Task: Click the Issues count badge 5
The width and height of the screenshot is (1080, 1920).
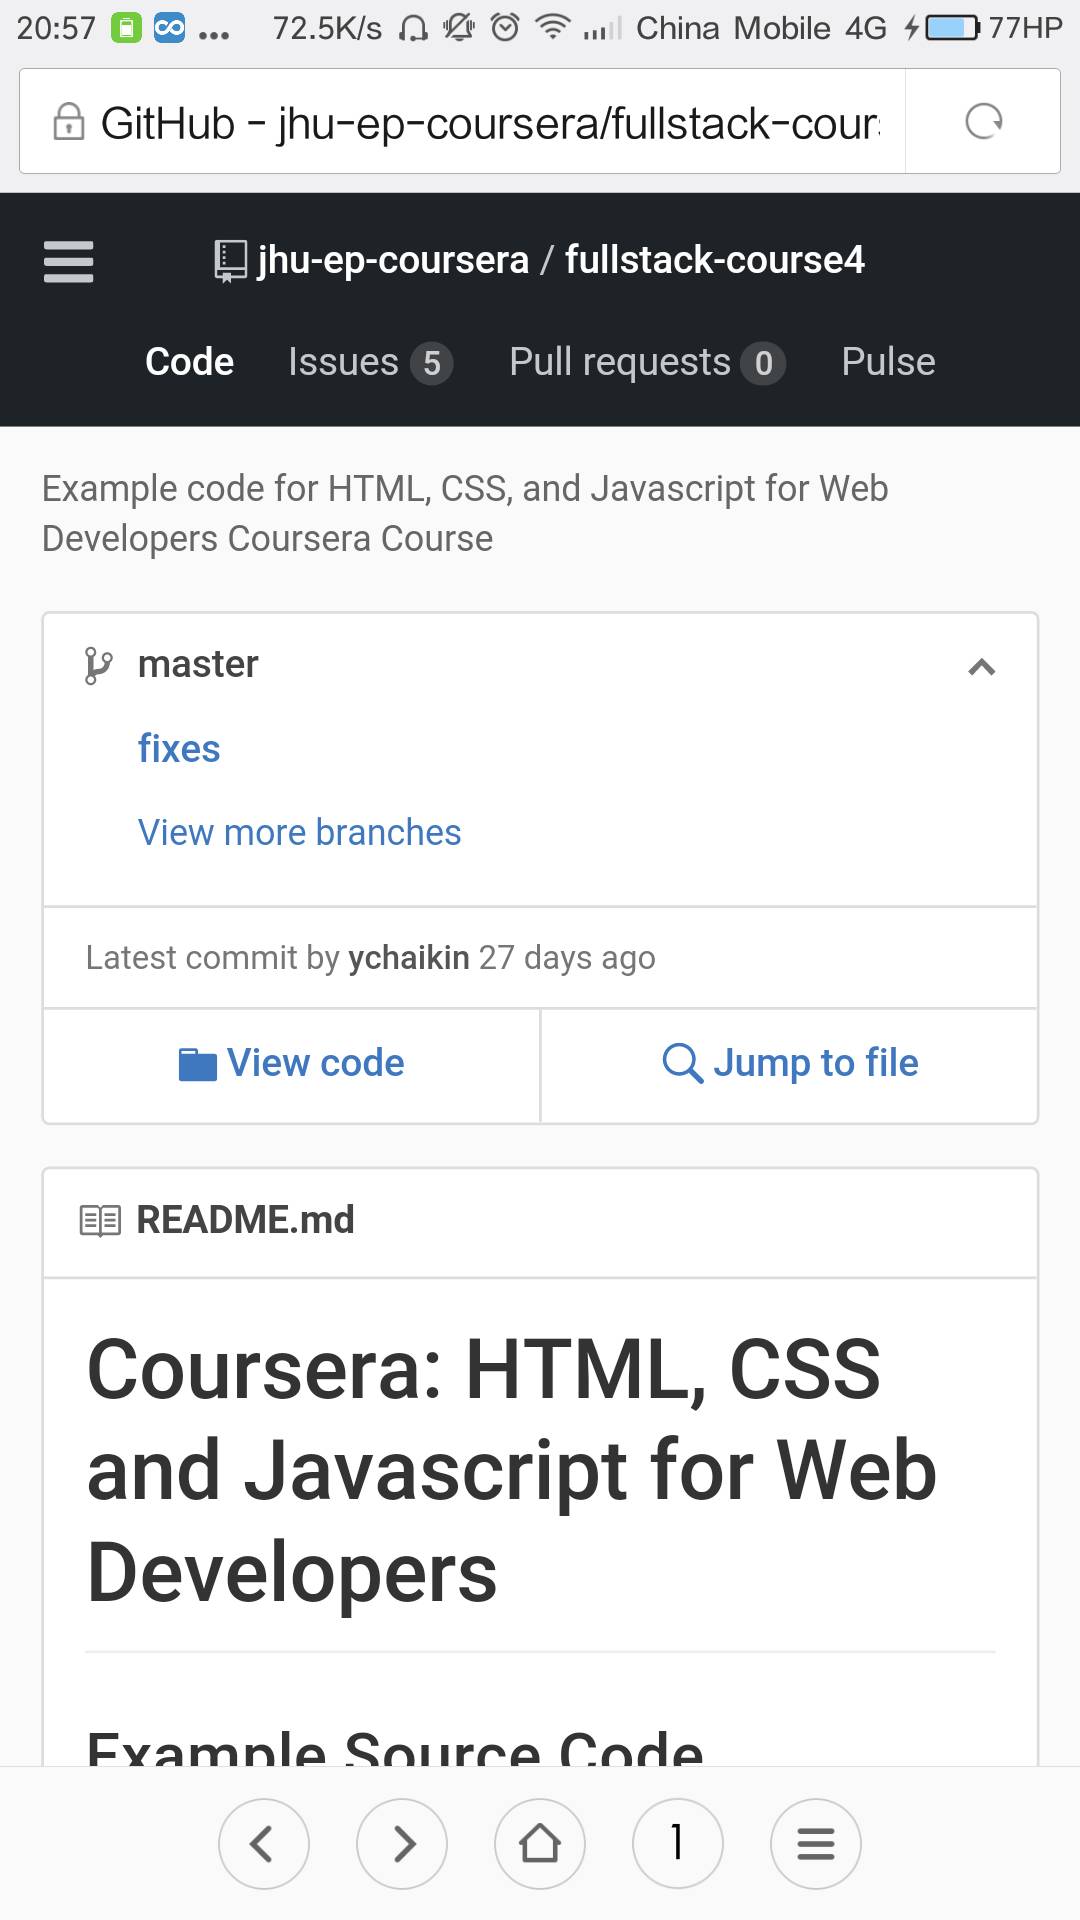Action: tap(432, 363)
